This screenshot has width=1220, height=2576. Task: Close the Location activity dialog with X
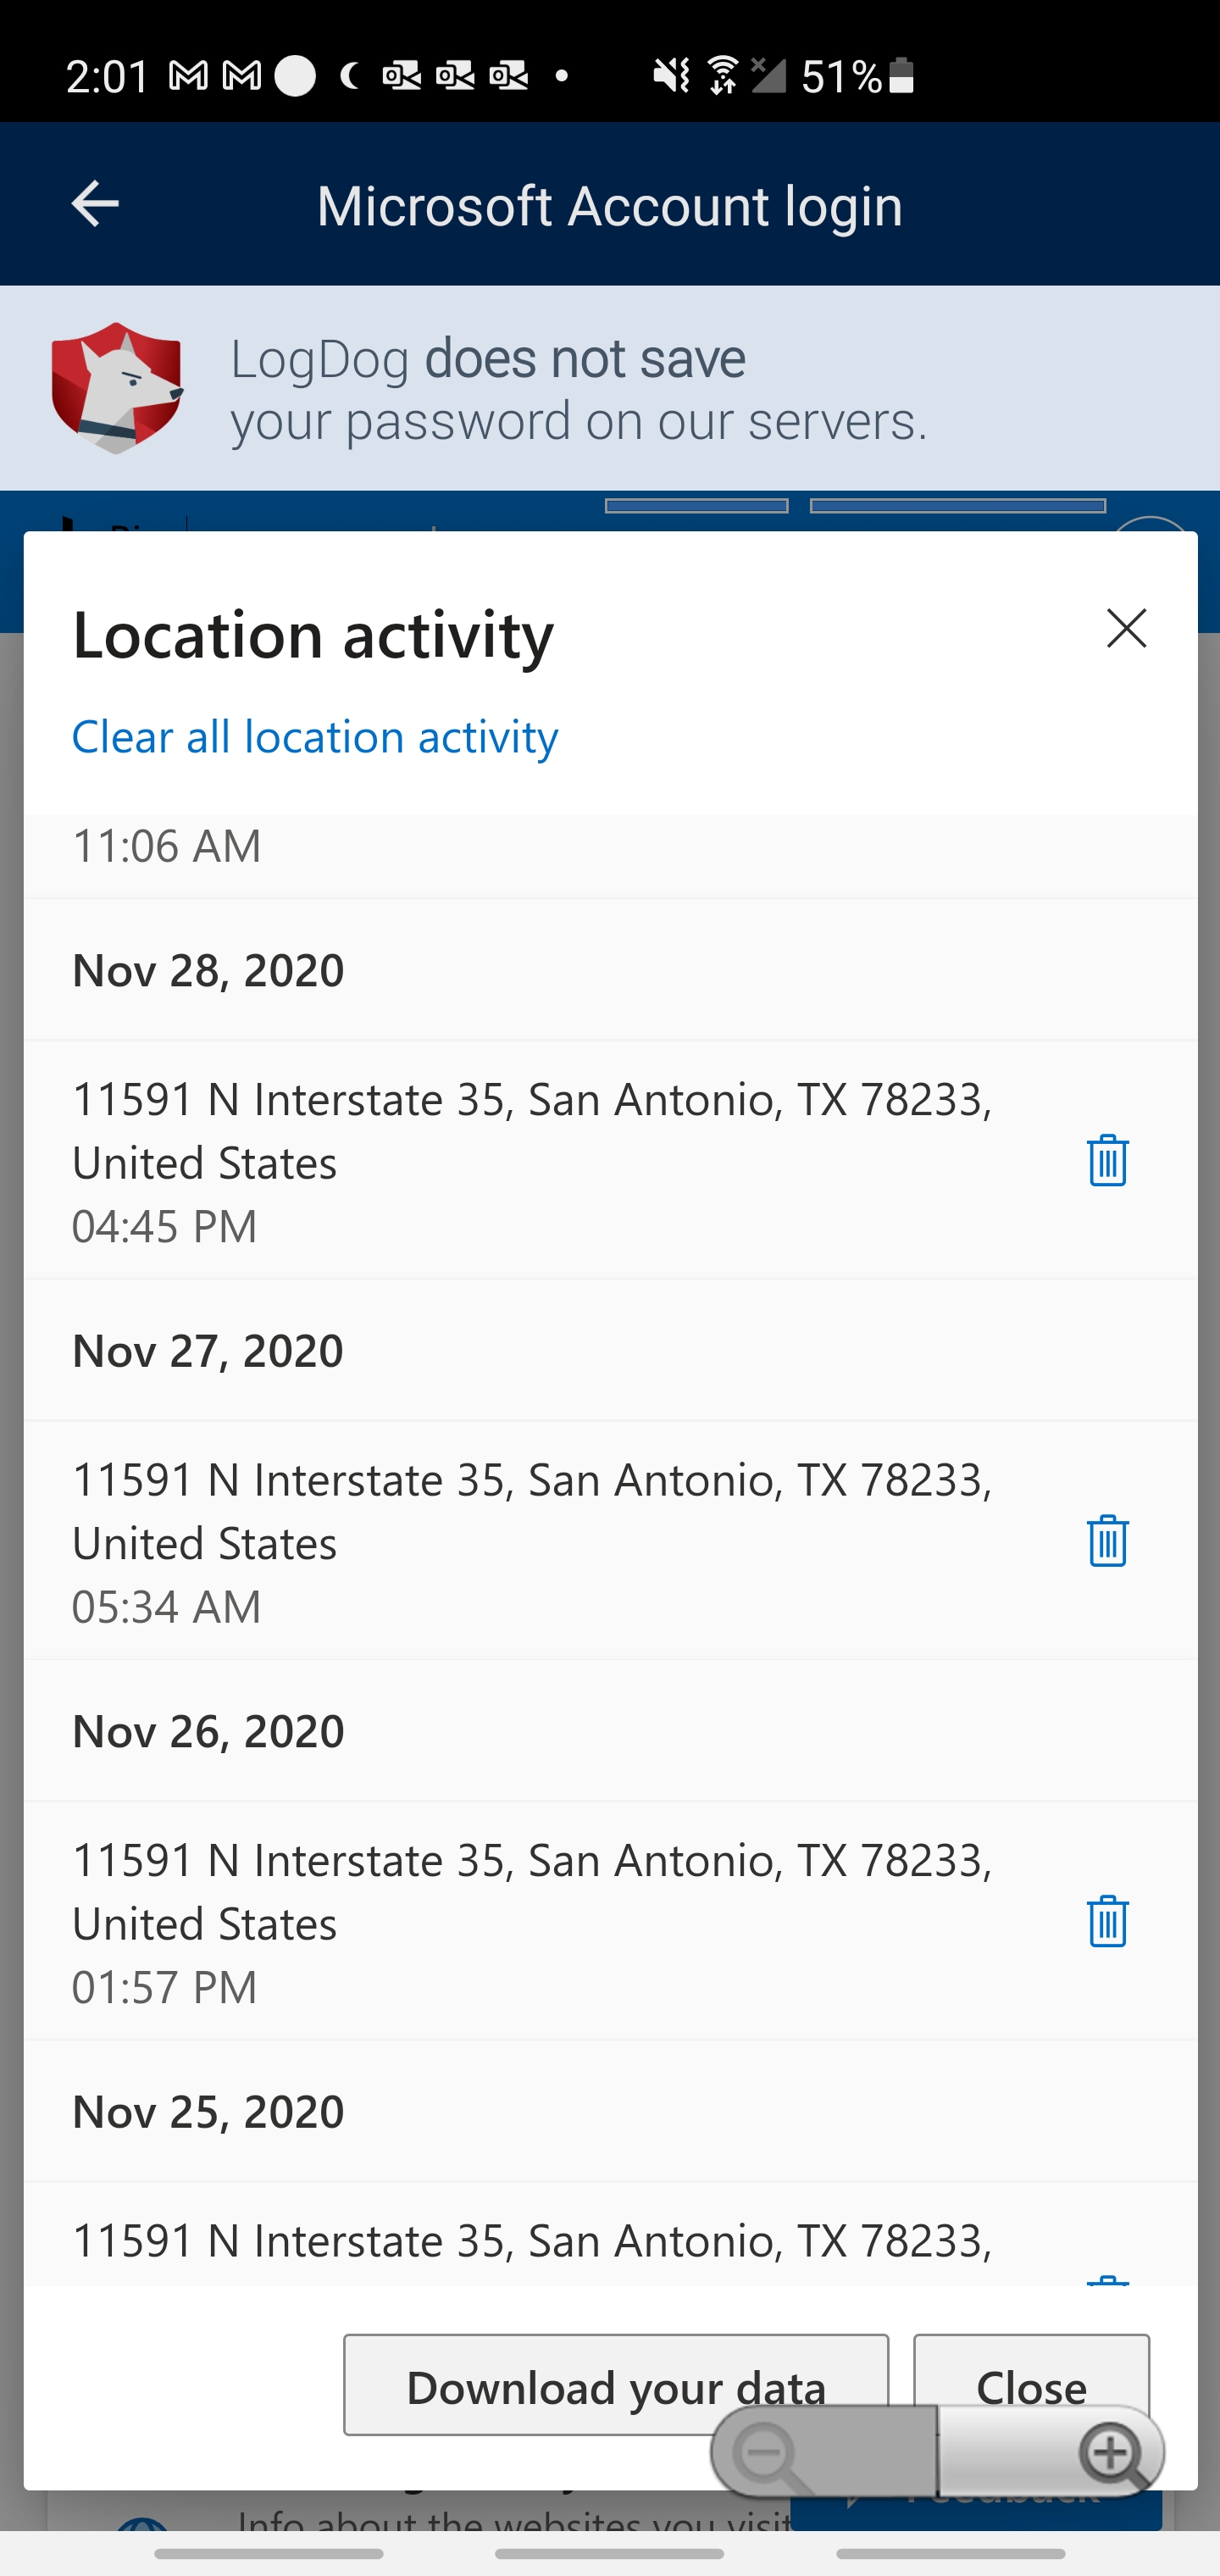[1126, 628]
